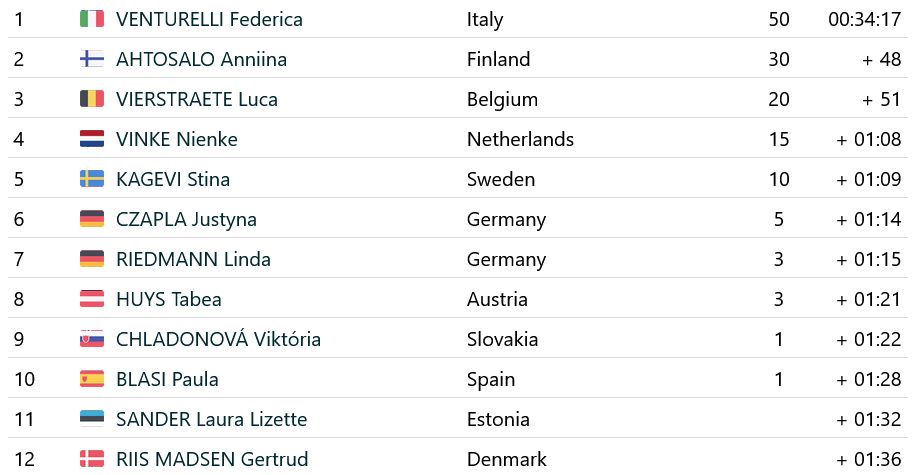
Task: Select rider VIERSTRAETE Luca
Action: point(197,99)
